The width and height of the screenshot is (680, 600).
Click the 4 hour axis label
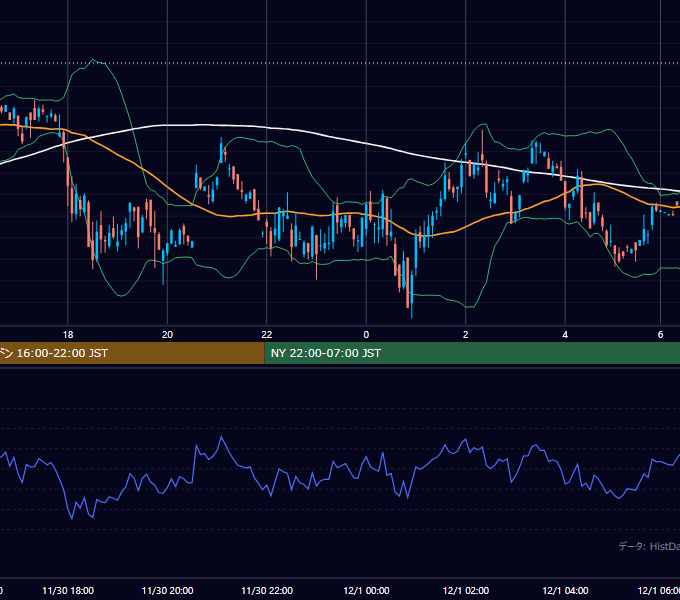pos(565,335)
